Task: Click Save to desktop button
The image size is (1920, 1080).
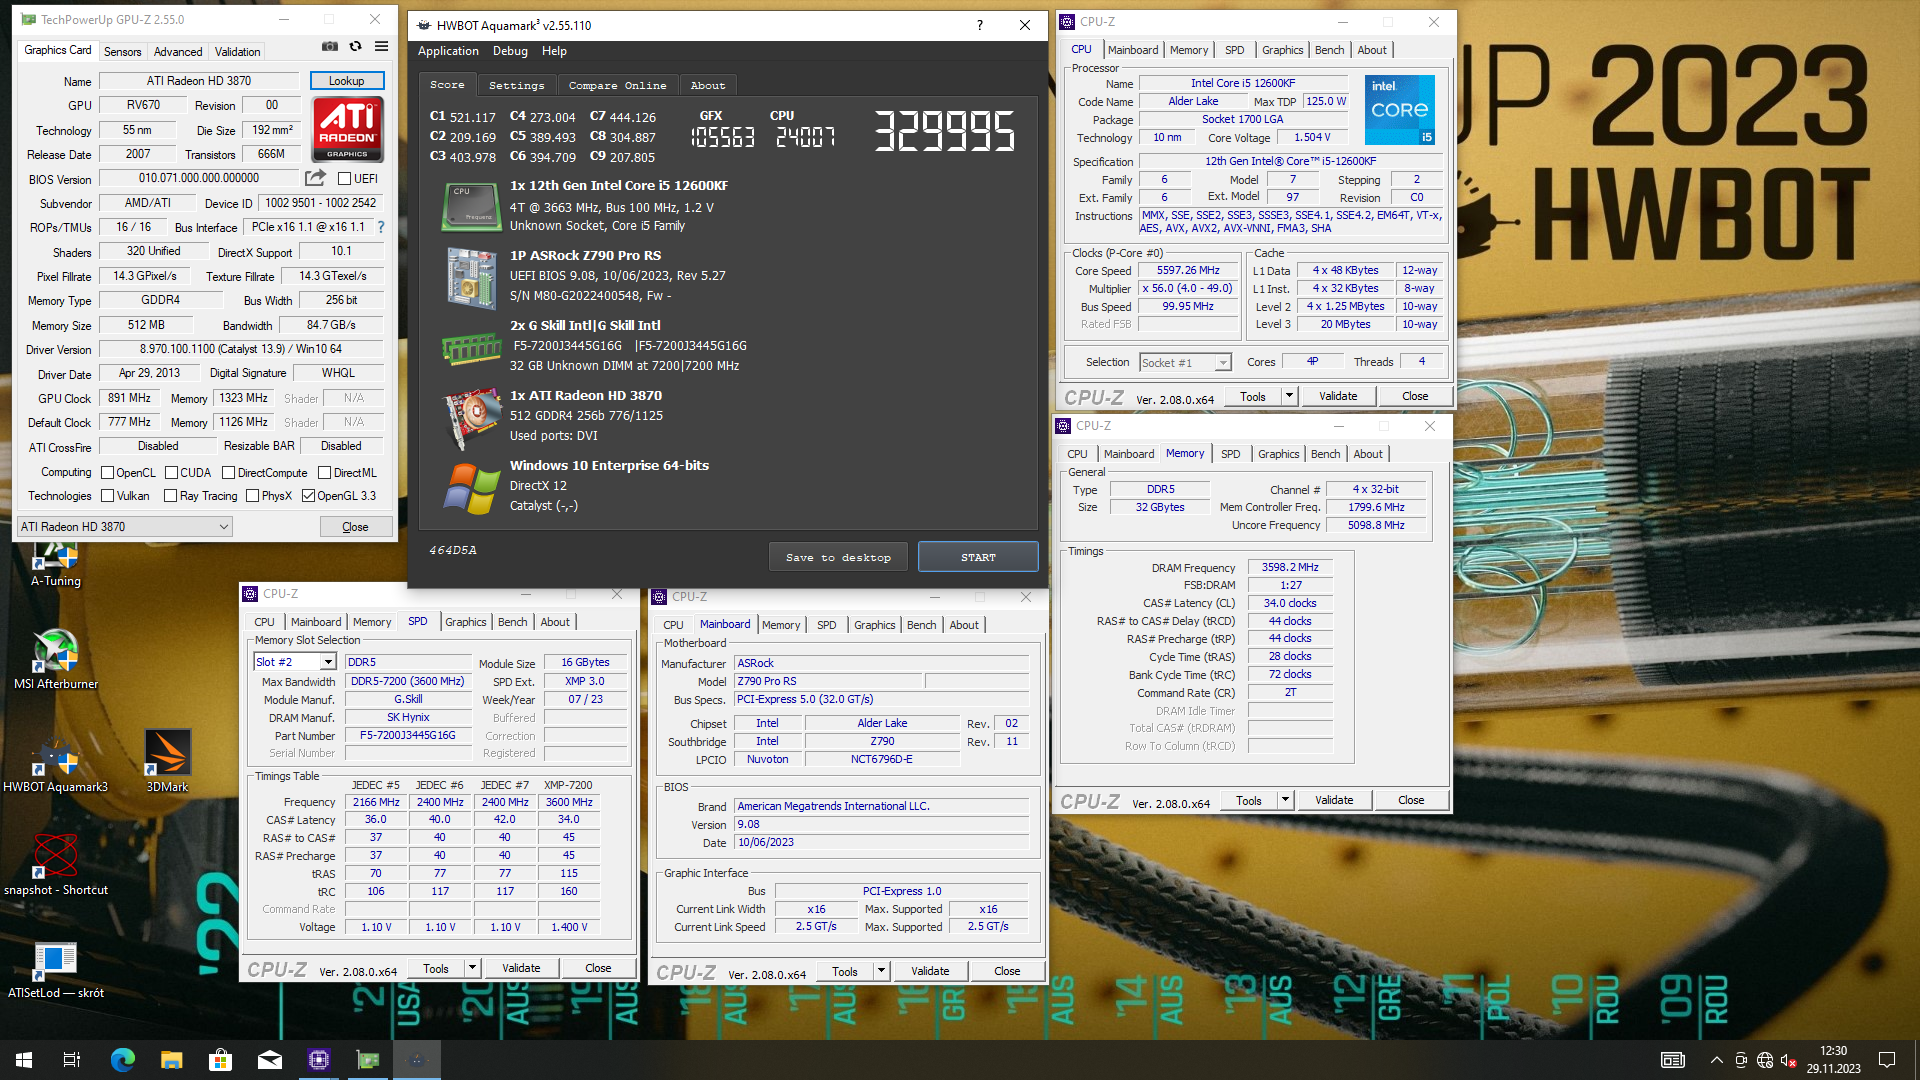Action: (x=838, y=557)
